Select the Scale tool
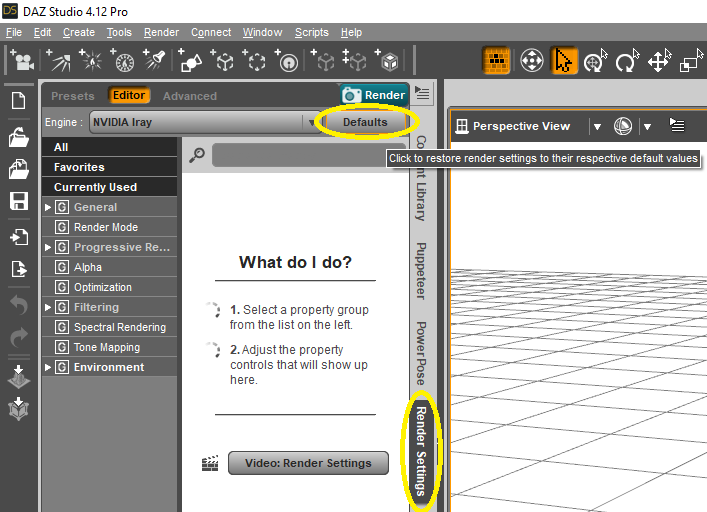Screen dimensions: 707x512 [x=691, y=60]
